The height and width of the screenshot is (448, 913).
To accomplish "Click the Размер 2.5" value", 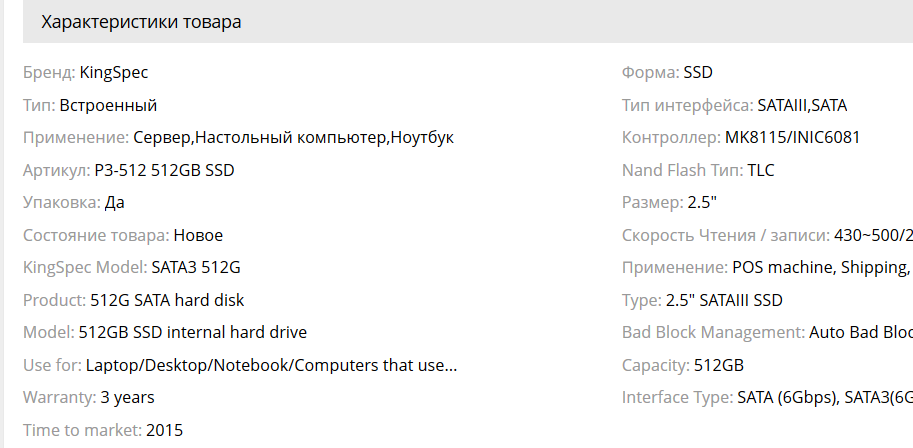I will point(702,203).
